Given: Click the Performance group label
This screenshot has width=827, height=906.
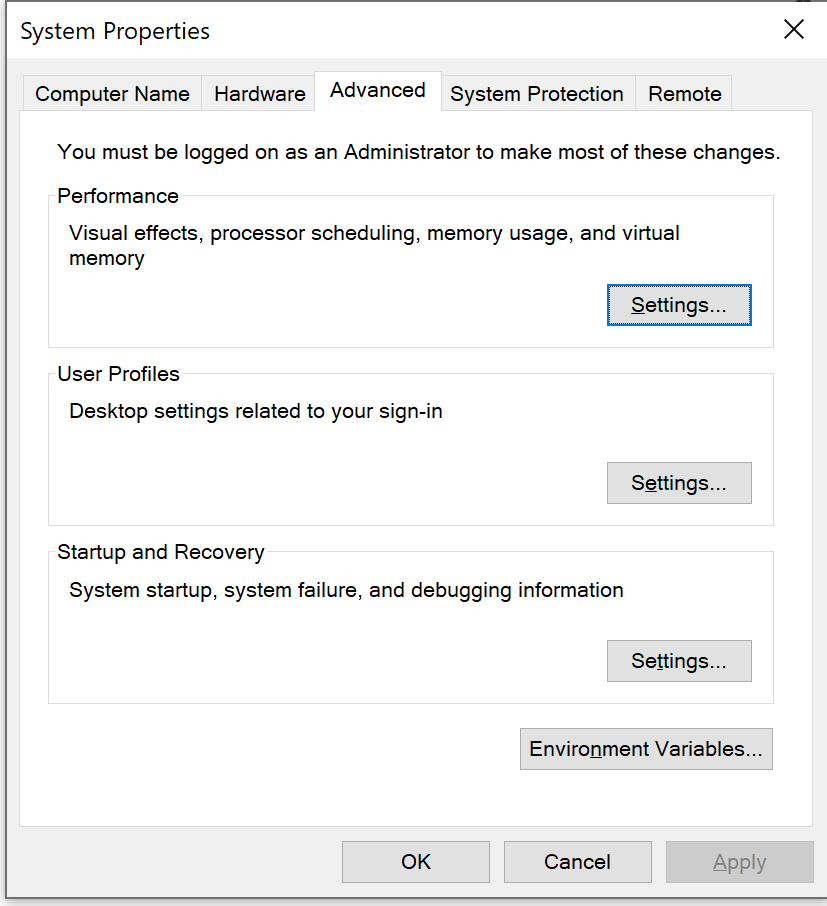Looking at the screenshot, I should (118, 196).
